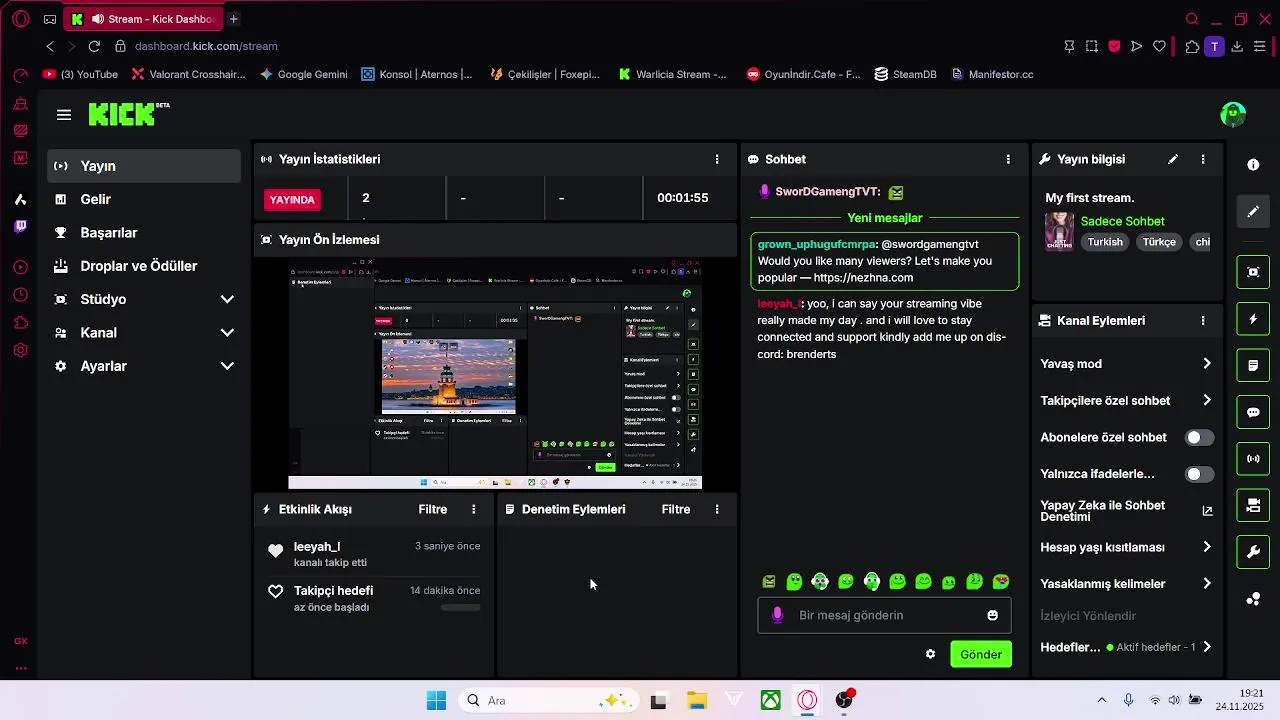
Task: Open the Sohbet panel three-dot menu
Action: pos(1008,159)
